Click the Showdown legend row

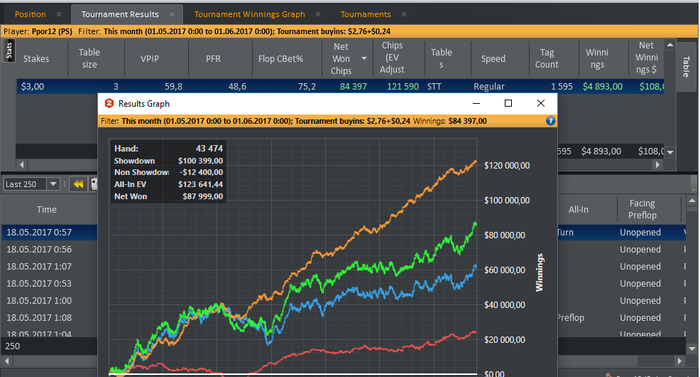168,161
